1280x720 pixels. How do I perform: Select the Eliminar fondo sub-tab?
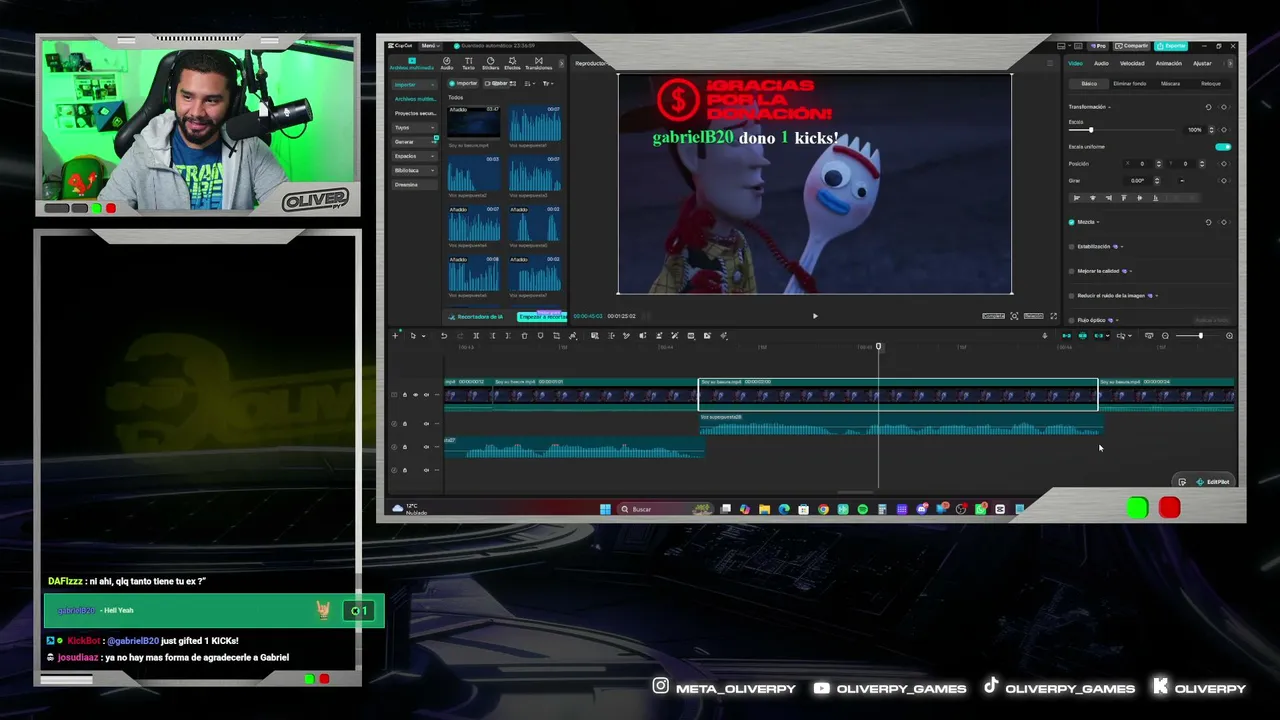pyautogui.click(x=1129, y=84)
